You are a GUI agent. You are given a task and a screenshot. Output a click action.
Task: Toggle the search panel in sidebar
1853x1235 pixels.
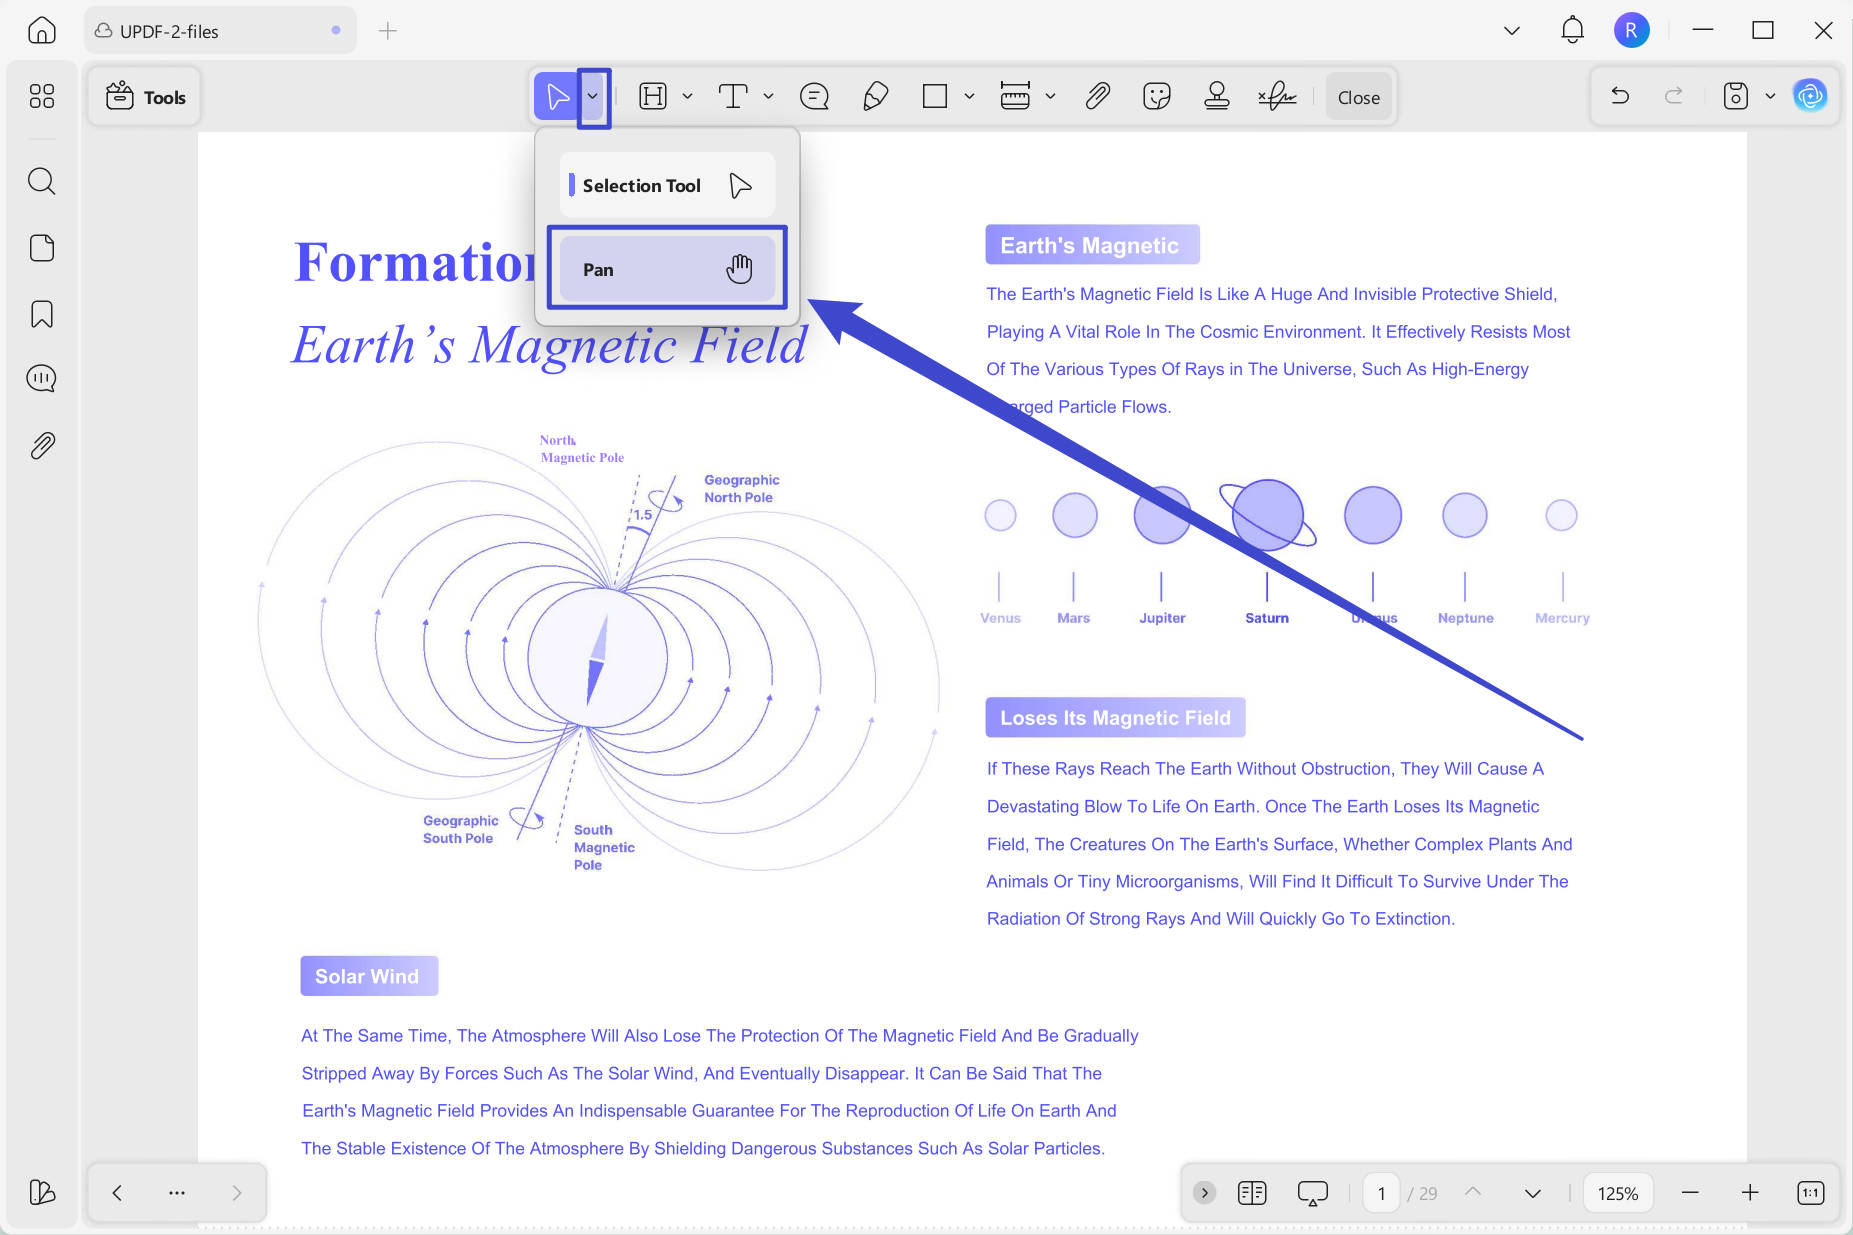(x=42, y=181)
